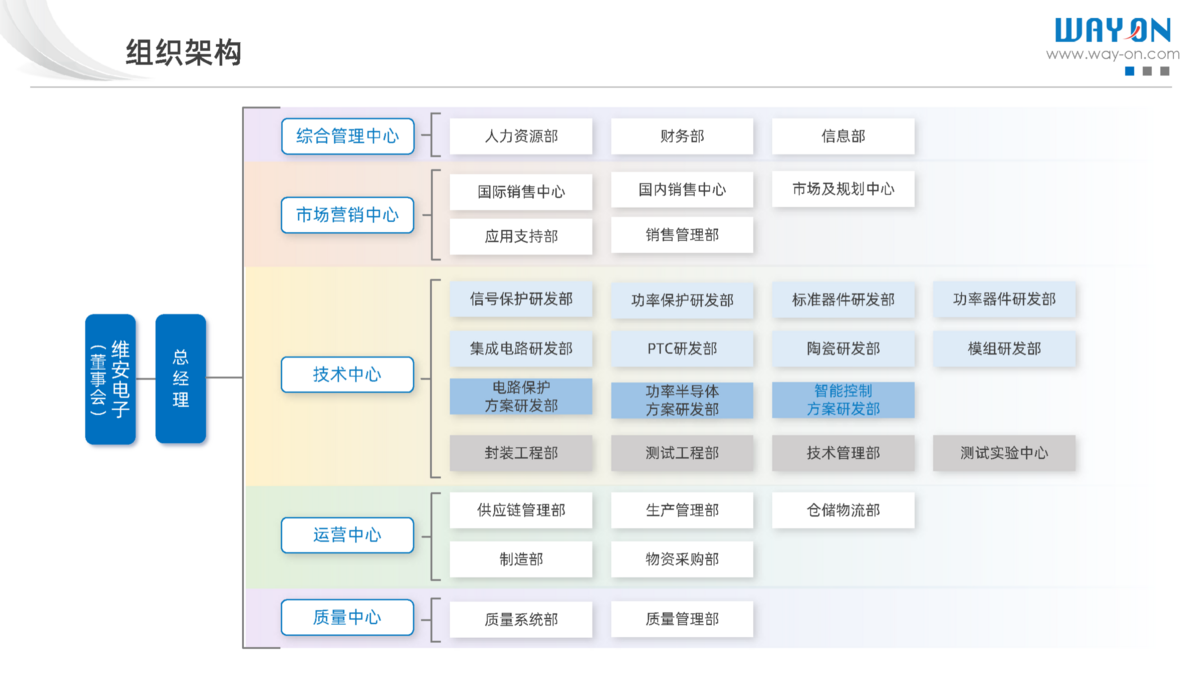
Task: Select the 维安电子(董事会) box
Action: pyautogui.click(x=110, y=379)
